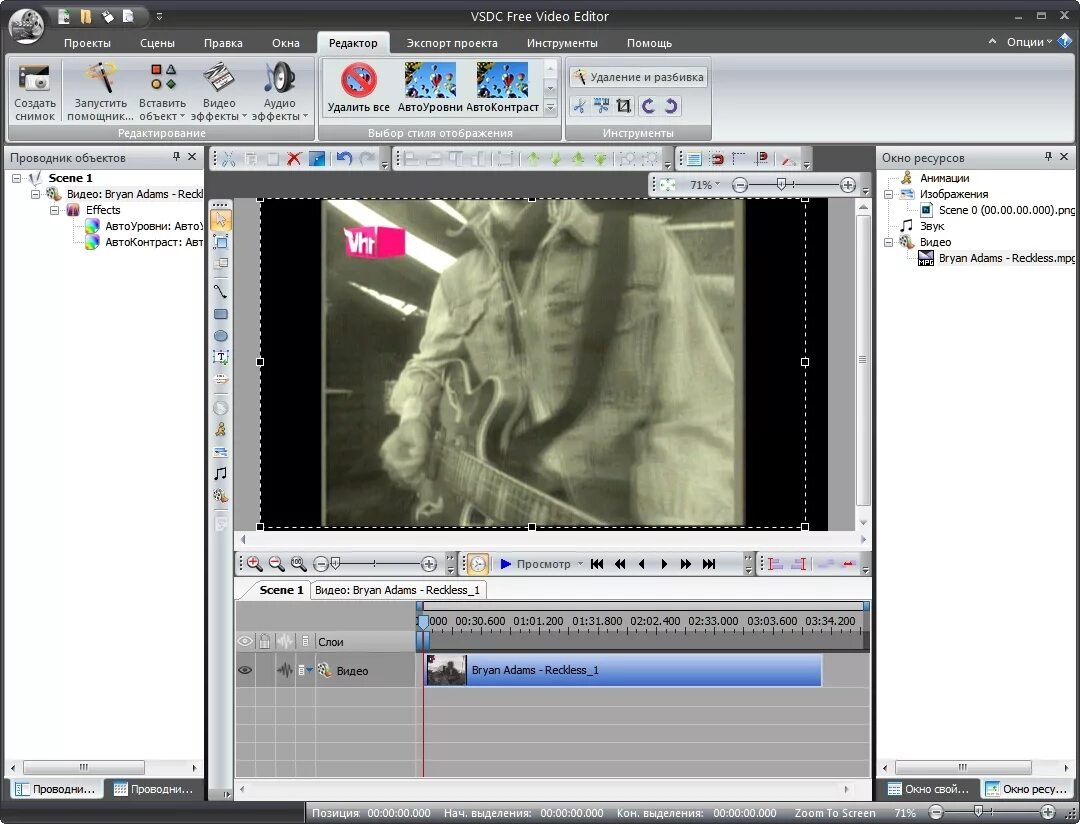Toggle visibility eye in Слои header row

click(245, 641)
